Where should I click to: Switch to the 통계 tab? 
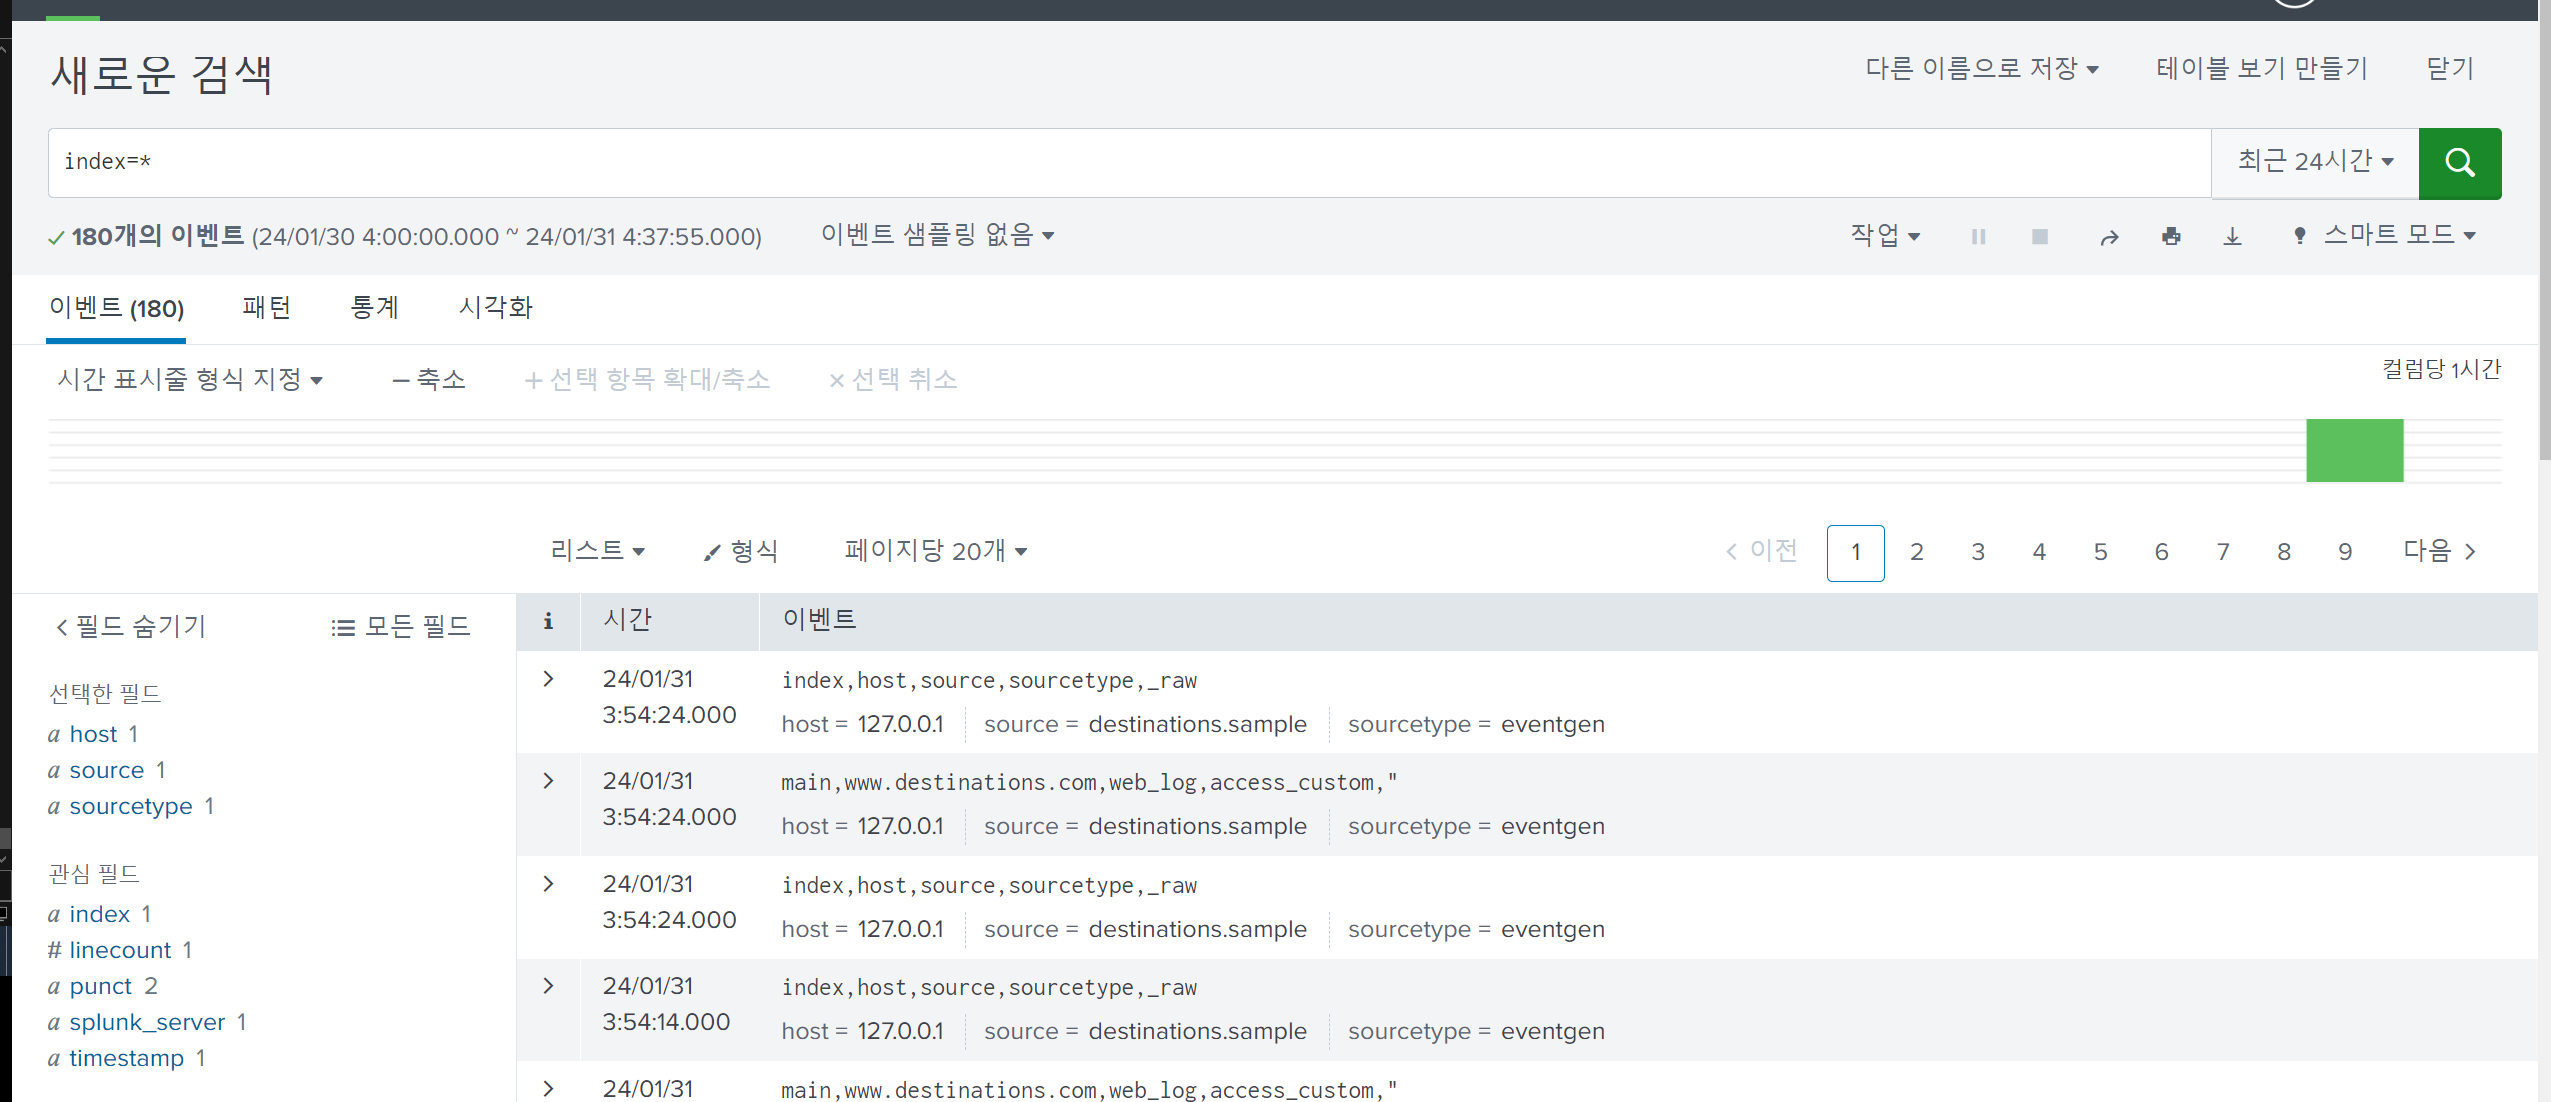coord(375,308)
